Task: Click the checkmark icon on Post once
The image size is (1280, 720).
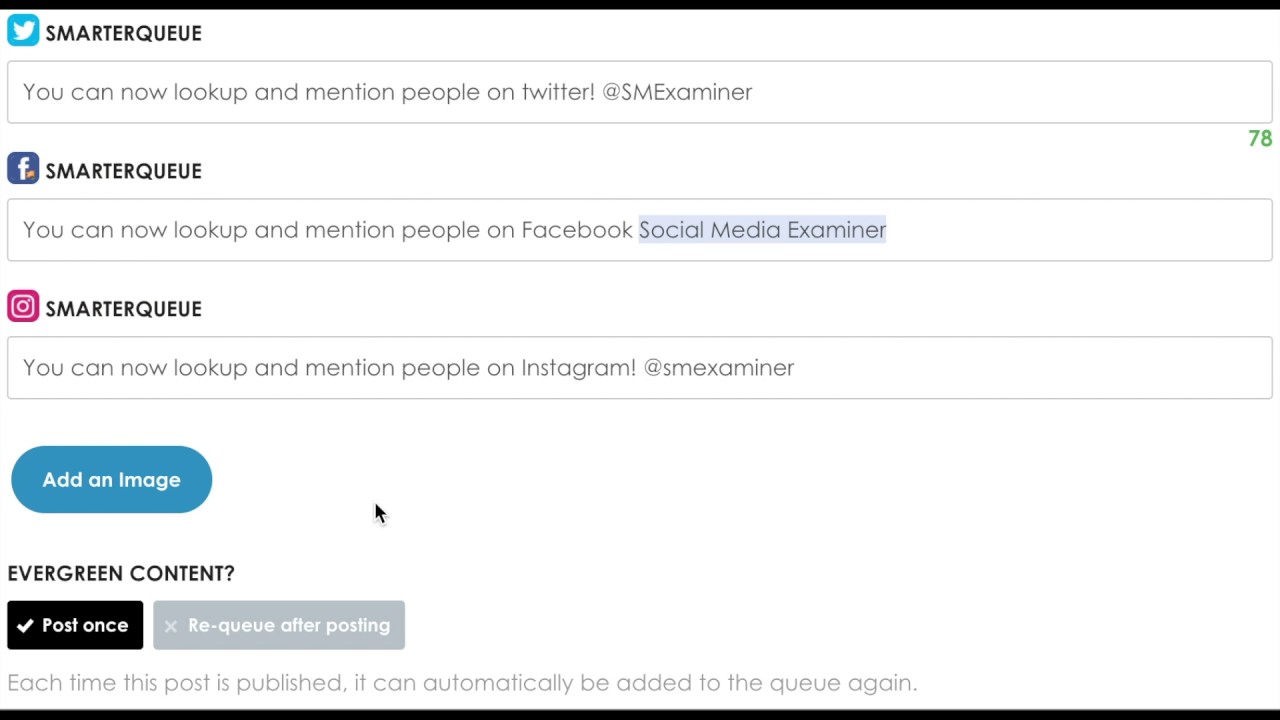Action: pos(25,626)
